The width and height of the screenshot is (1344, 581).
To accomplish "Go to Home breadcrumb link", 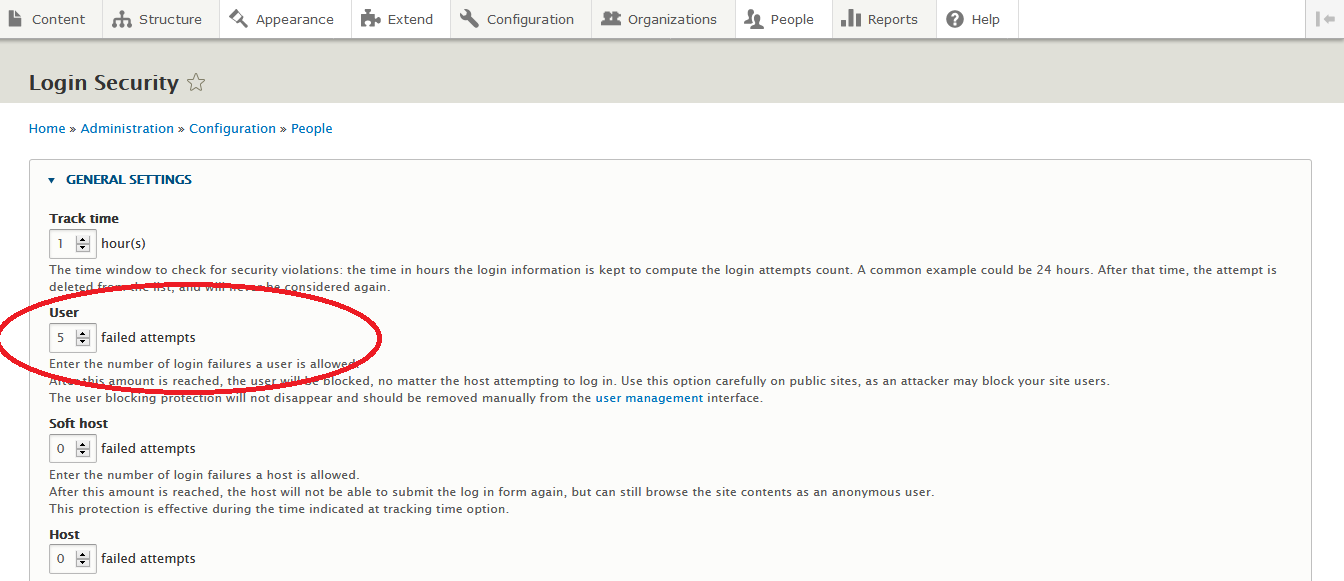I will click(x=47, y=128).
